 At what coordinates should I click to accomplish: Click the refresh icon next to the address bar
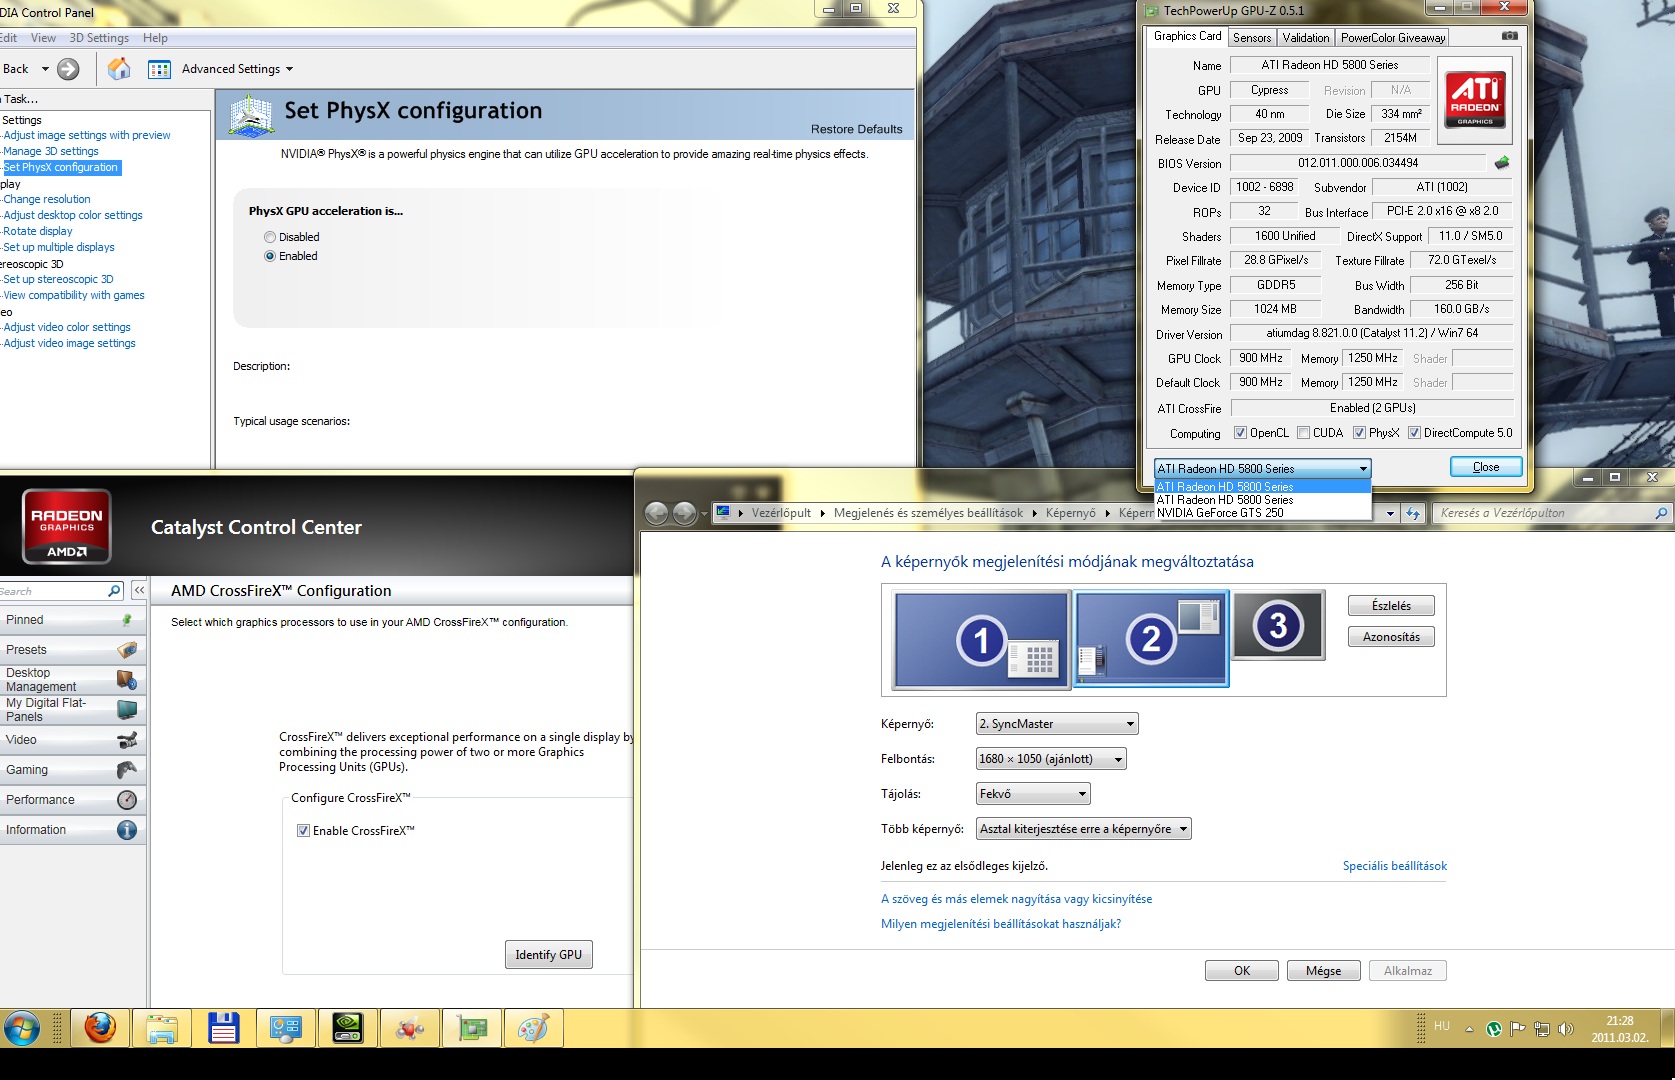[x=1412, y=513]
